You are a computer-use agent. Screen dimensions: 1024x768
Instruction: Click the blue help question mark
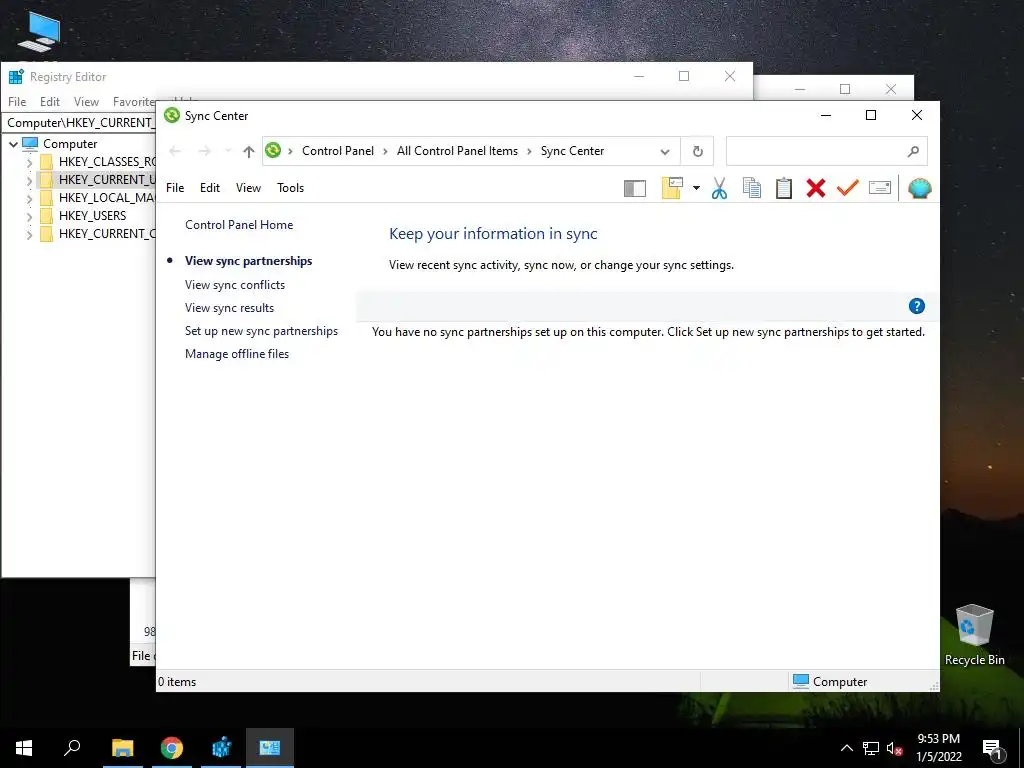point(916,306)
